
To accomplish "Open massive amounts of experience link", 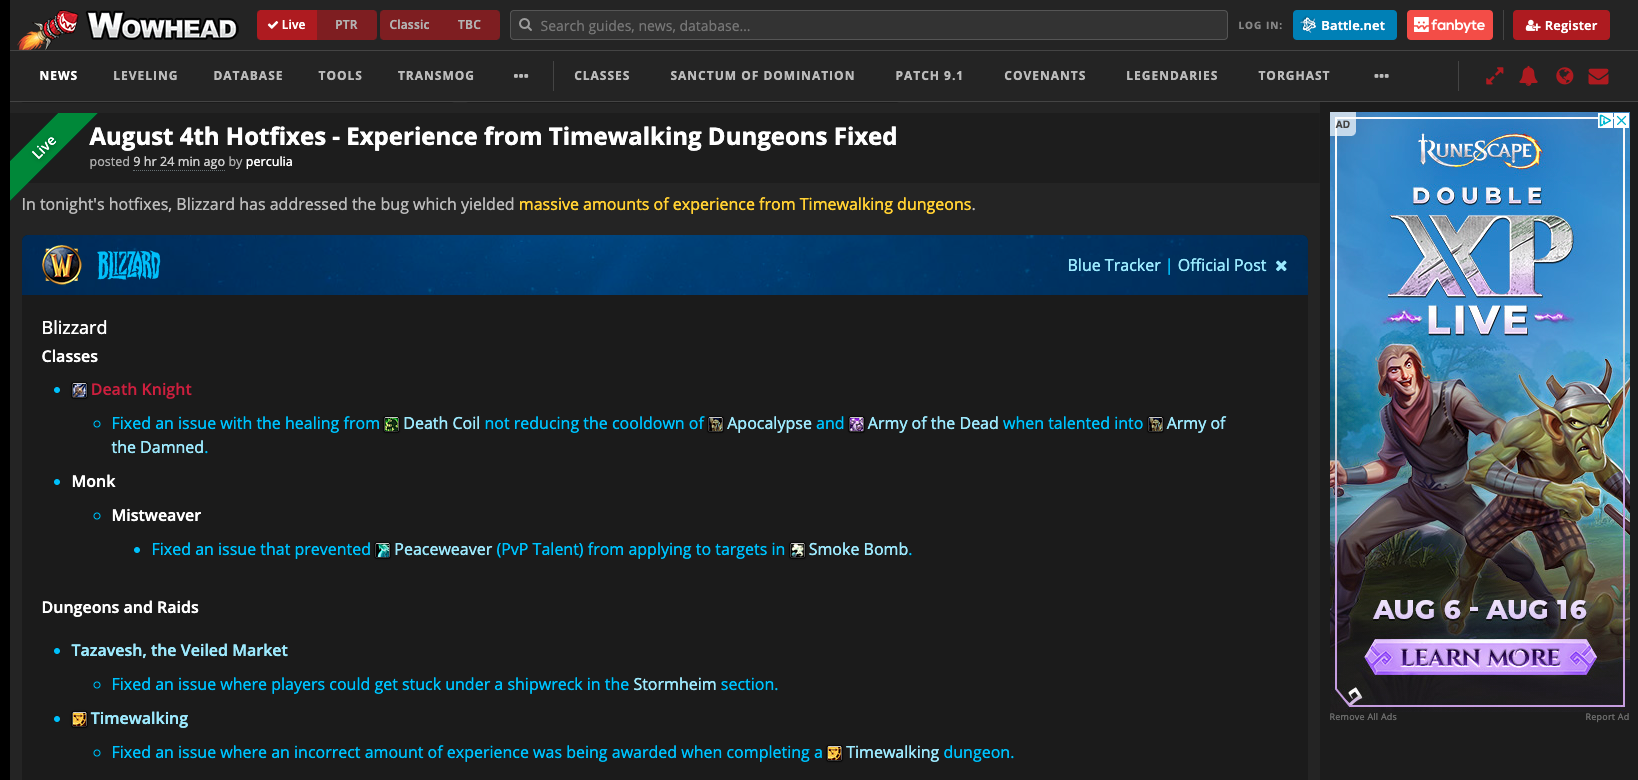I will [x=746, y=204].
